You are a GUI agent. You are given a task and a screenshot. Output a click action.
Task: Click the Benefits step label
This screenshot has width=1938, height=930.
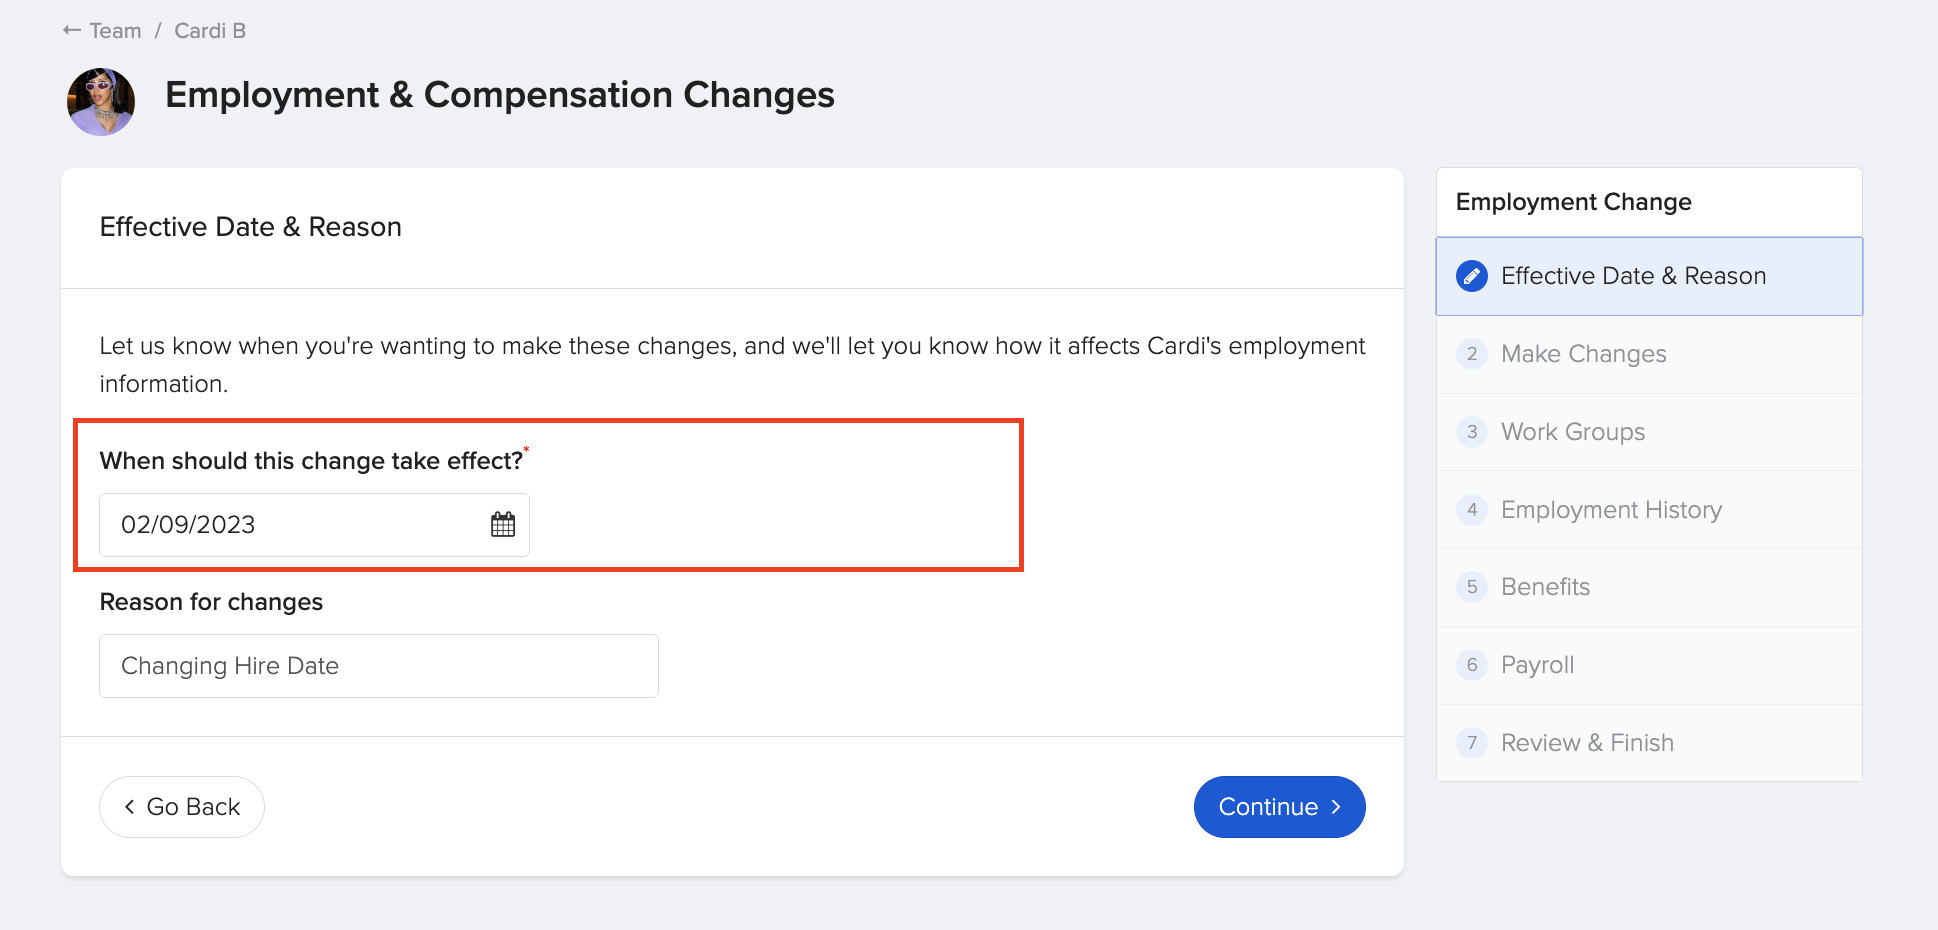pos(1545,587)
